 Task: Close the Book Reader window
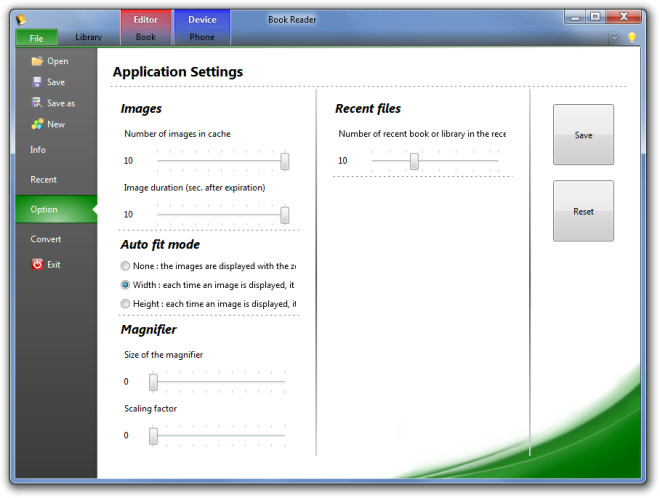[x=623, y=17]
